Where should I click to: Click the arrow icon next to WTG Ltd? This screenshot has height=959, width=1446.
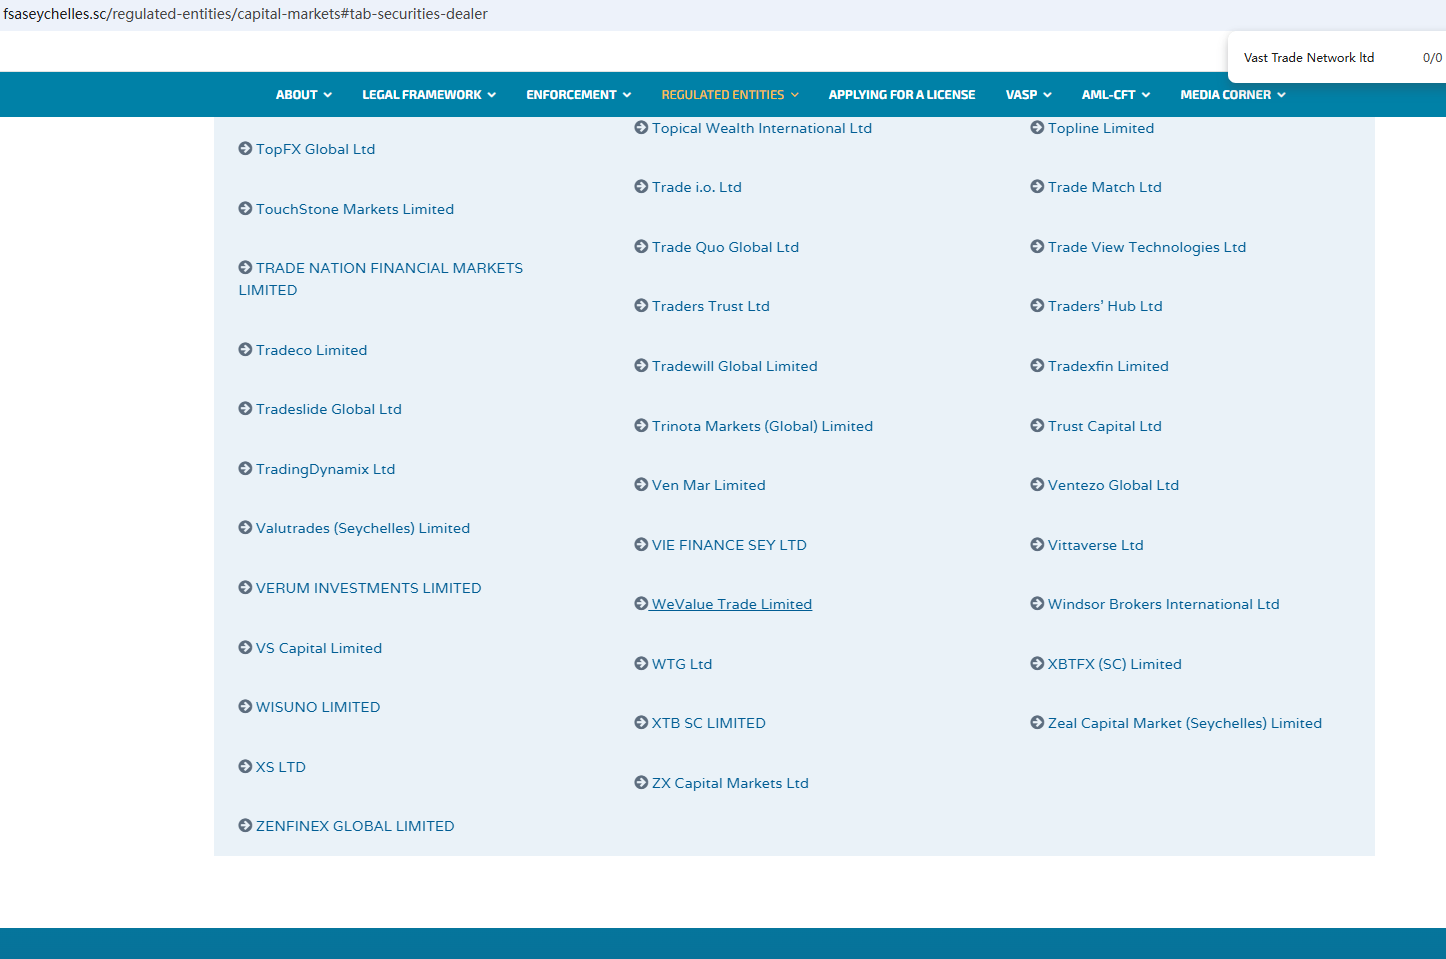[641, 664]
